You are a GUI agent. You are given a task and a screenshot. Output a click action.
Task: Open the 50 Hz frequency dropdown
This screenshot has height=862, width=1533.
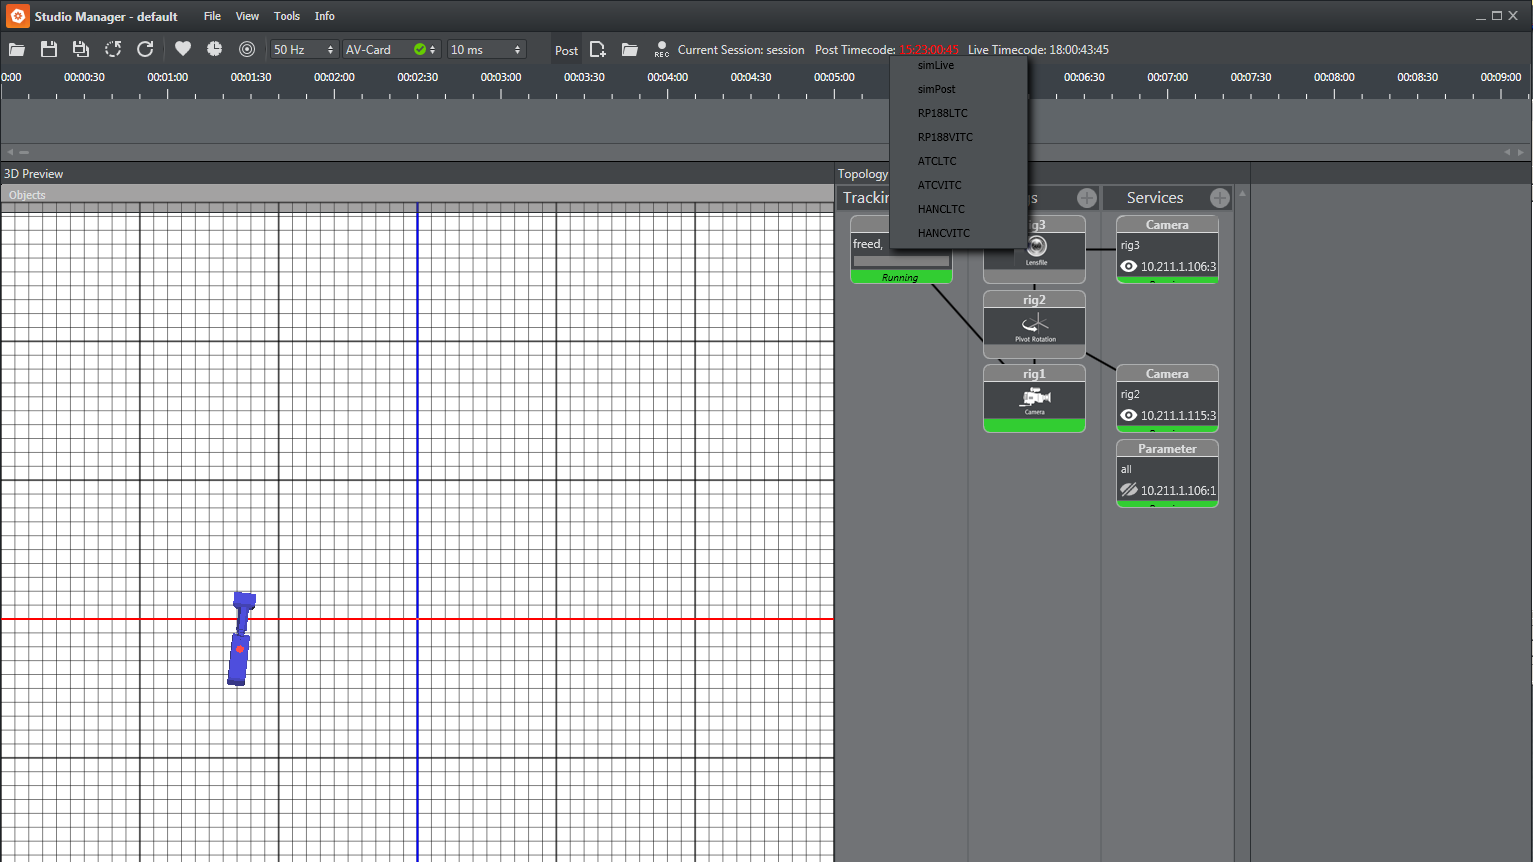304,49
